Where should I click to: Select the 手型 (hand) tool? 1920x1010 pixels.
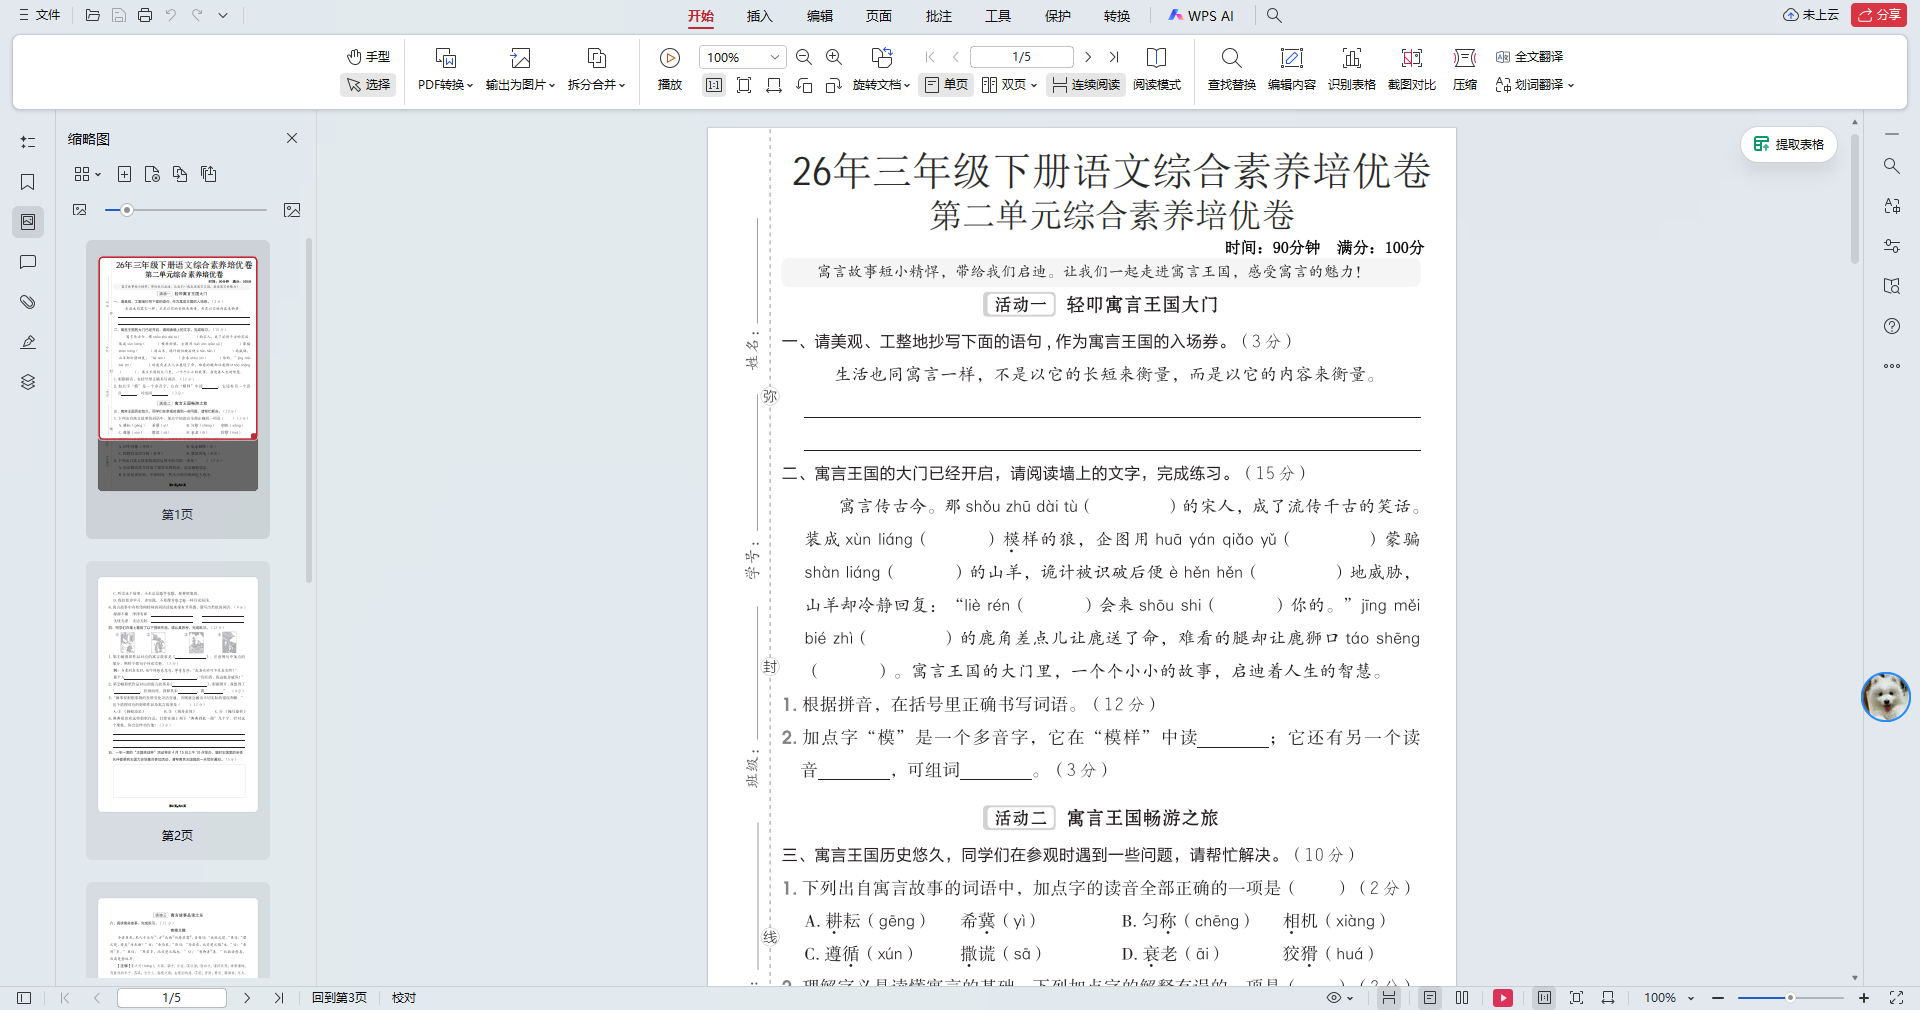point(368,57)
